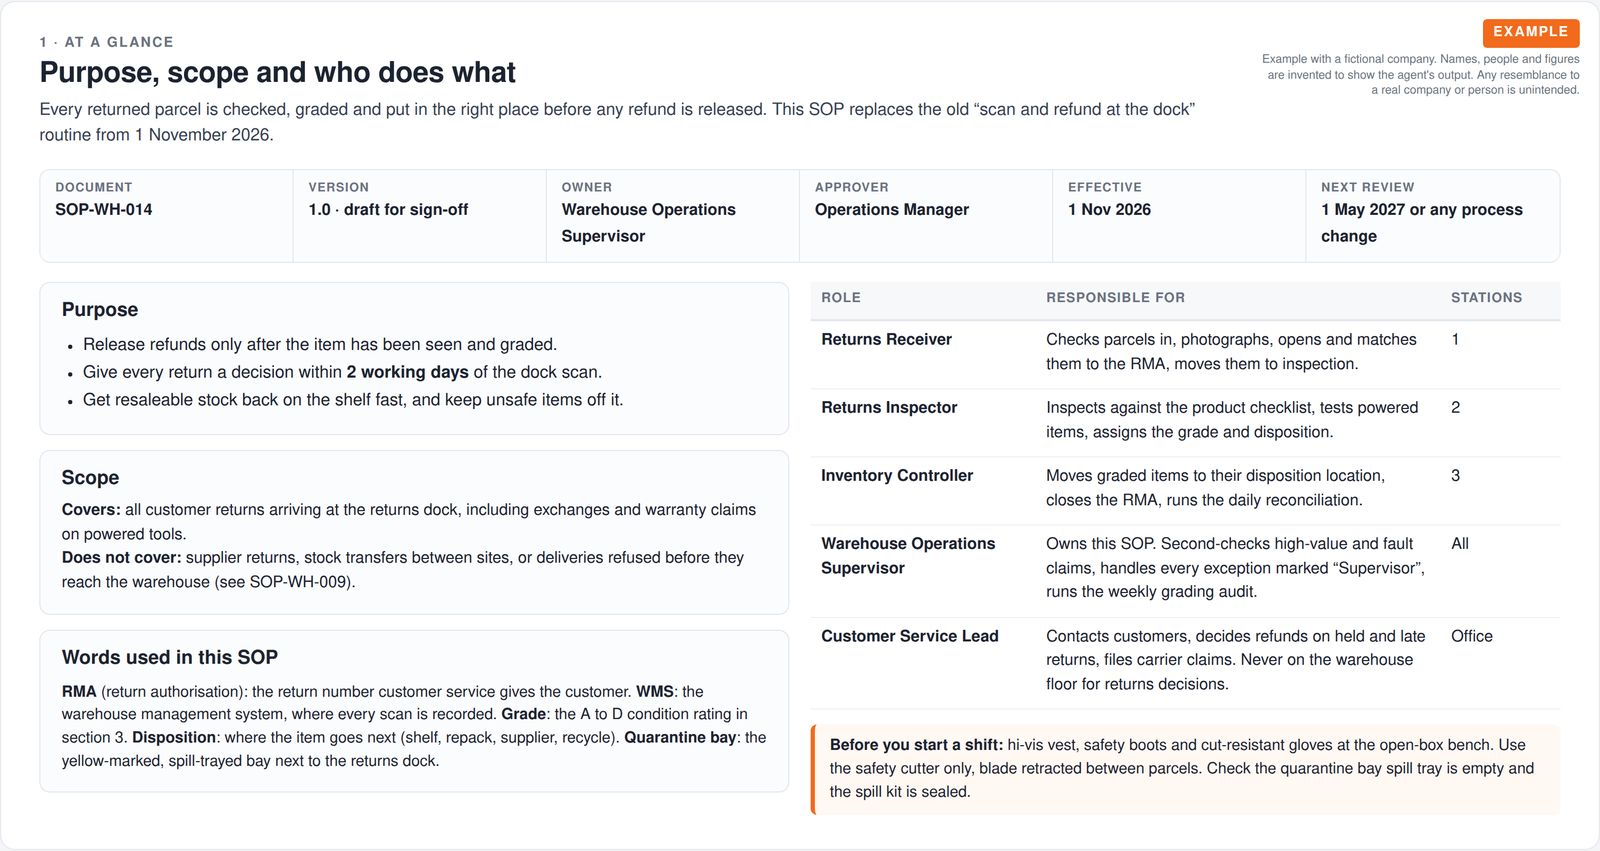1600x851 pixels.
Task: Click the ROLE column header
Action: [x=841, y=298]
